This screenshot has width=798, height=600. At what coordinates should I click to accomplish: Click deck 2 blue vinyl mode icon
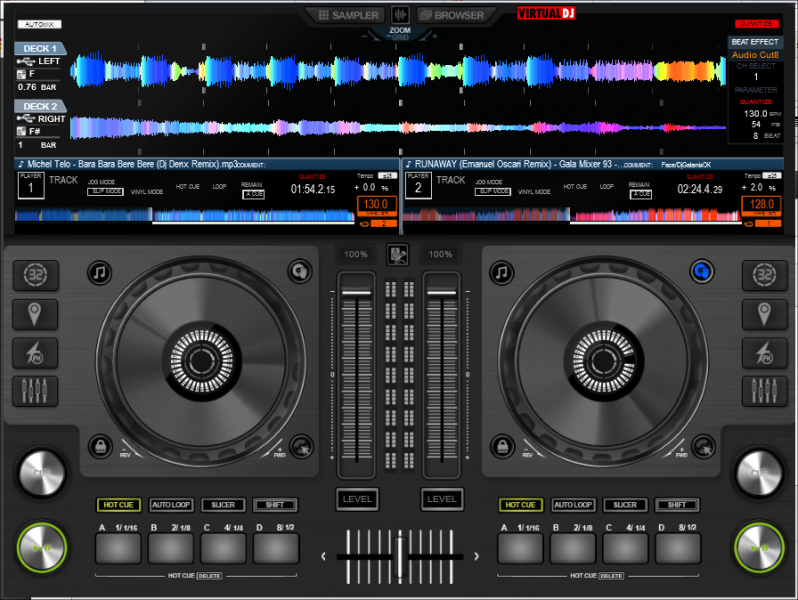tap(702, 271)
